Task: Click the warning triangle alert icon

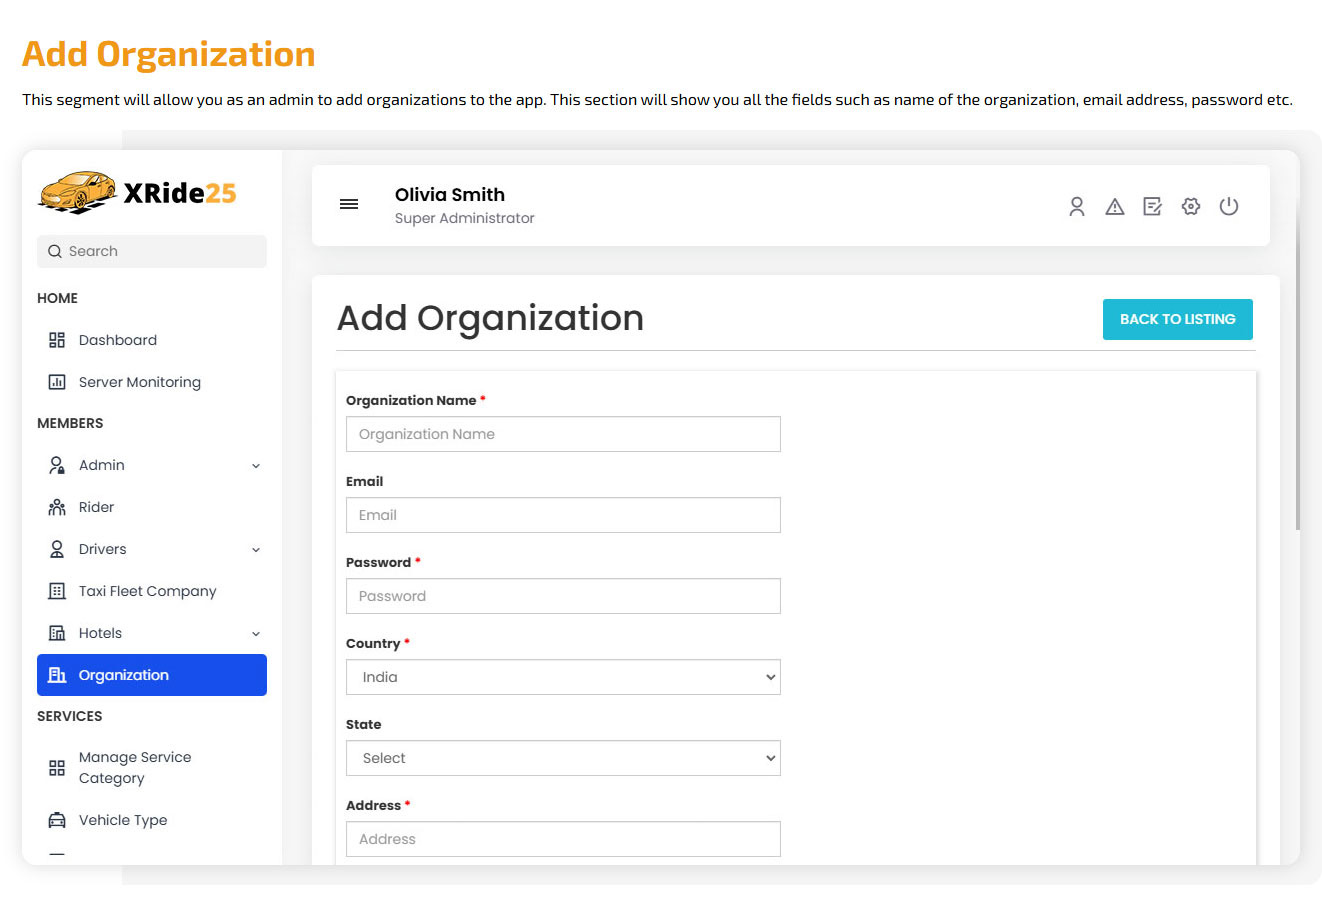Action: coord(1115,206)
